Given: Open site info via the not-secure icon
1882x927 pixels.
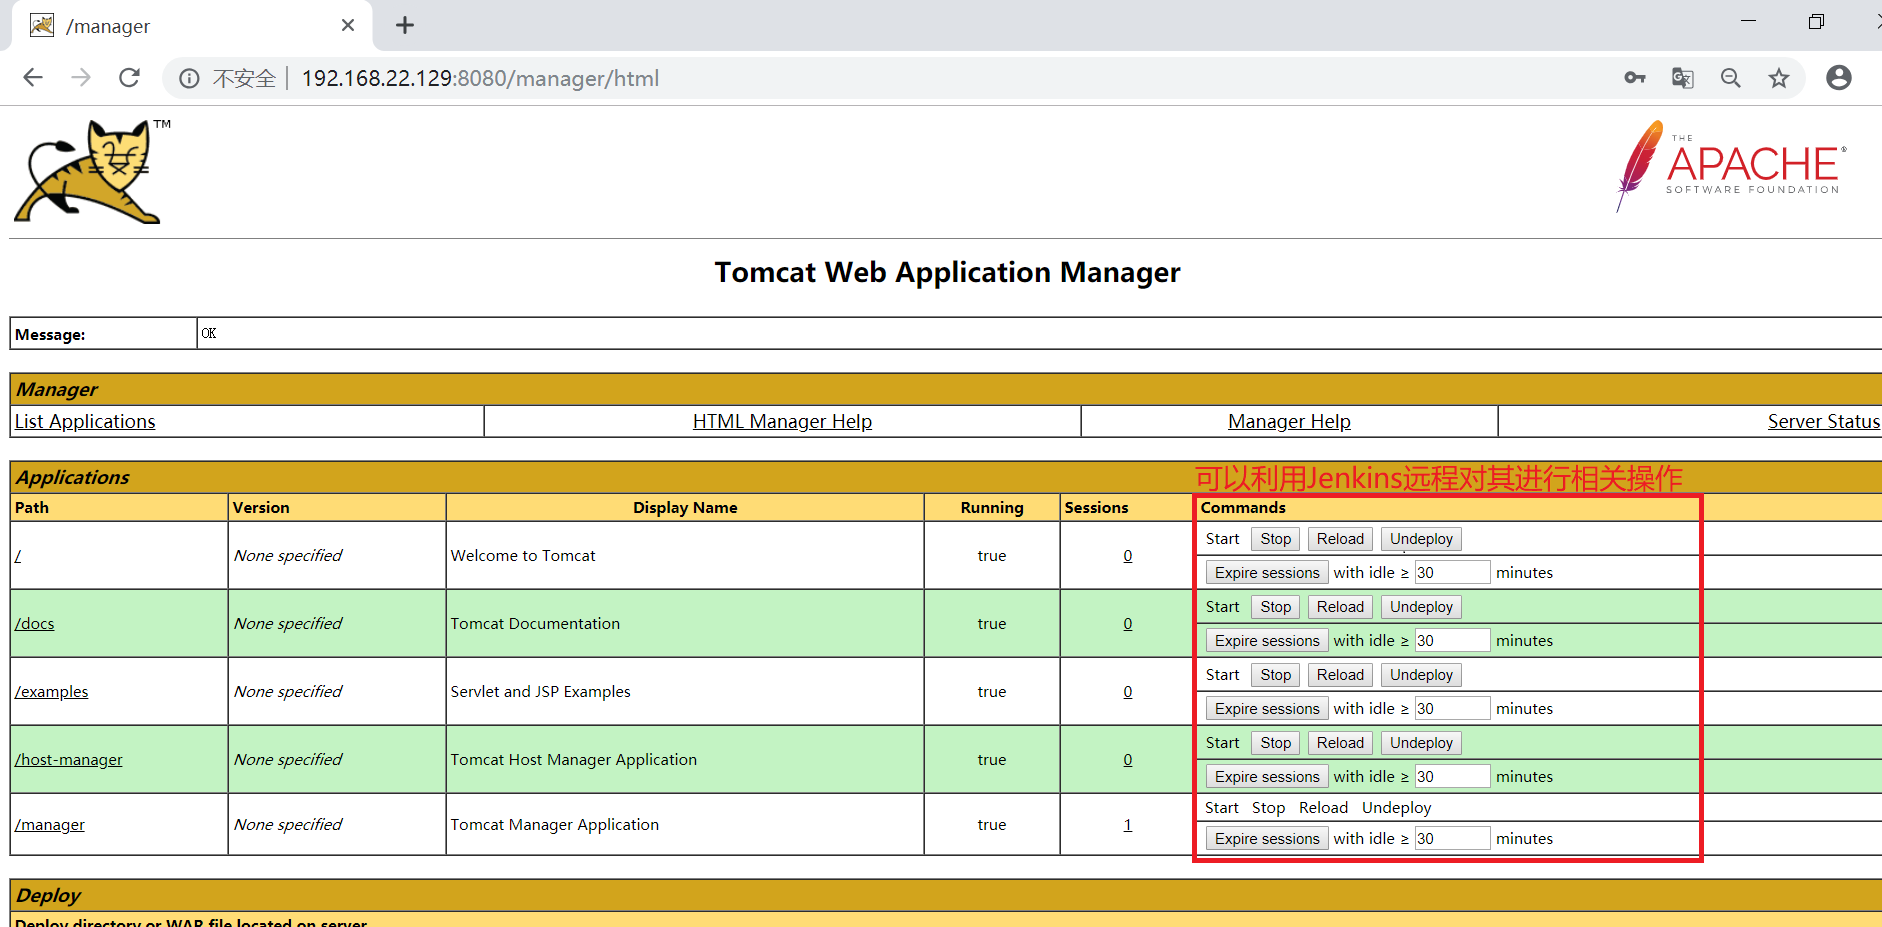Looking at the screenshot, I should [x=189, y=78].
